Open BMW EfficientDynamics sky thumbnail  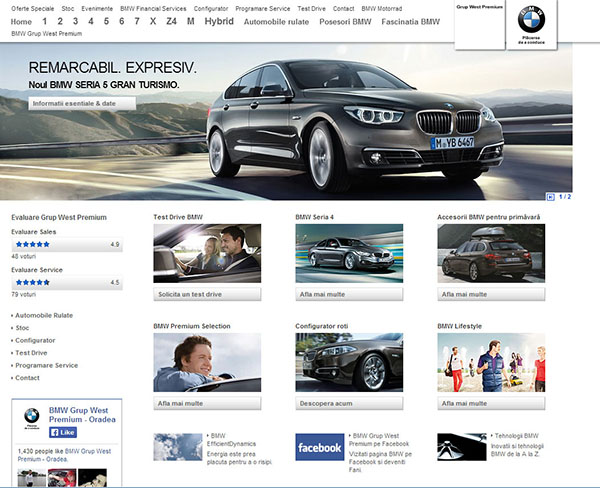pos(178,447)
